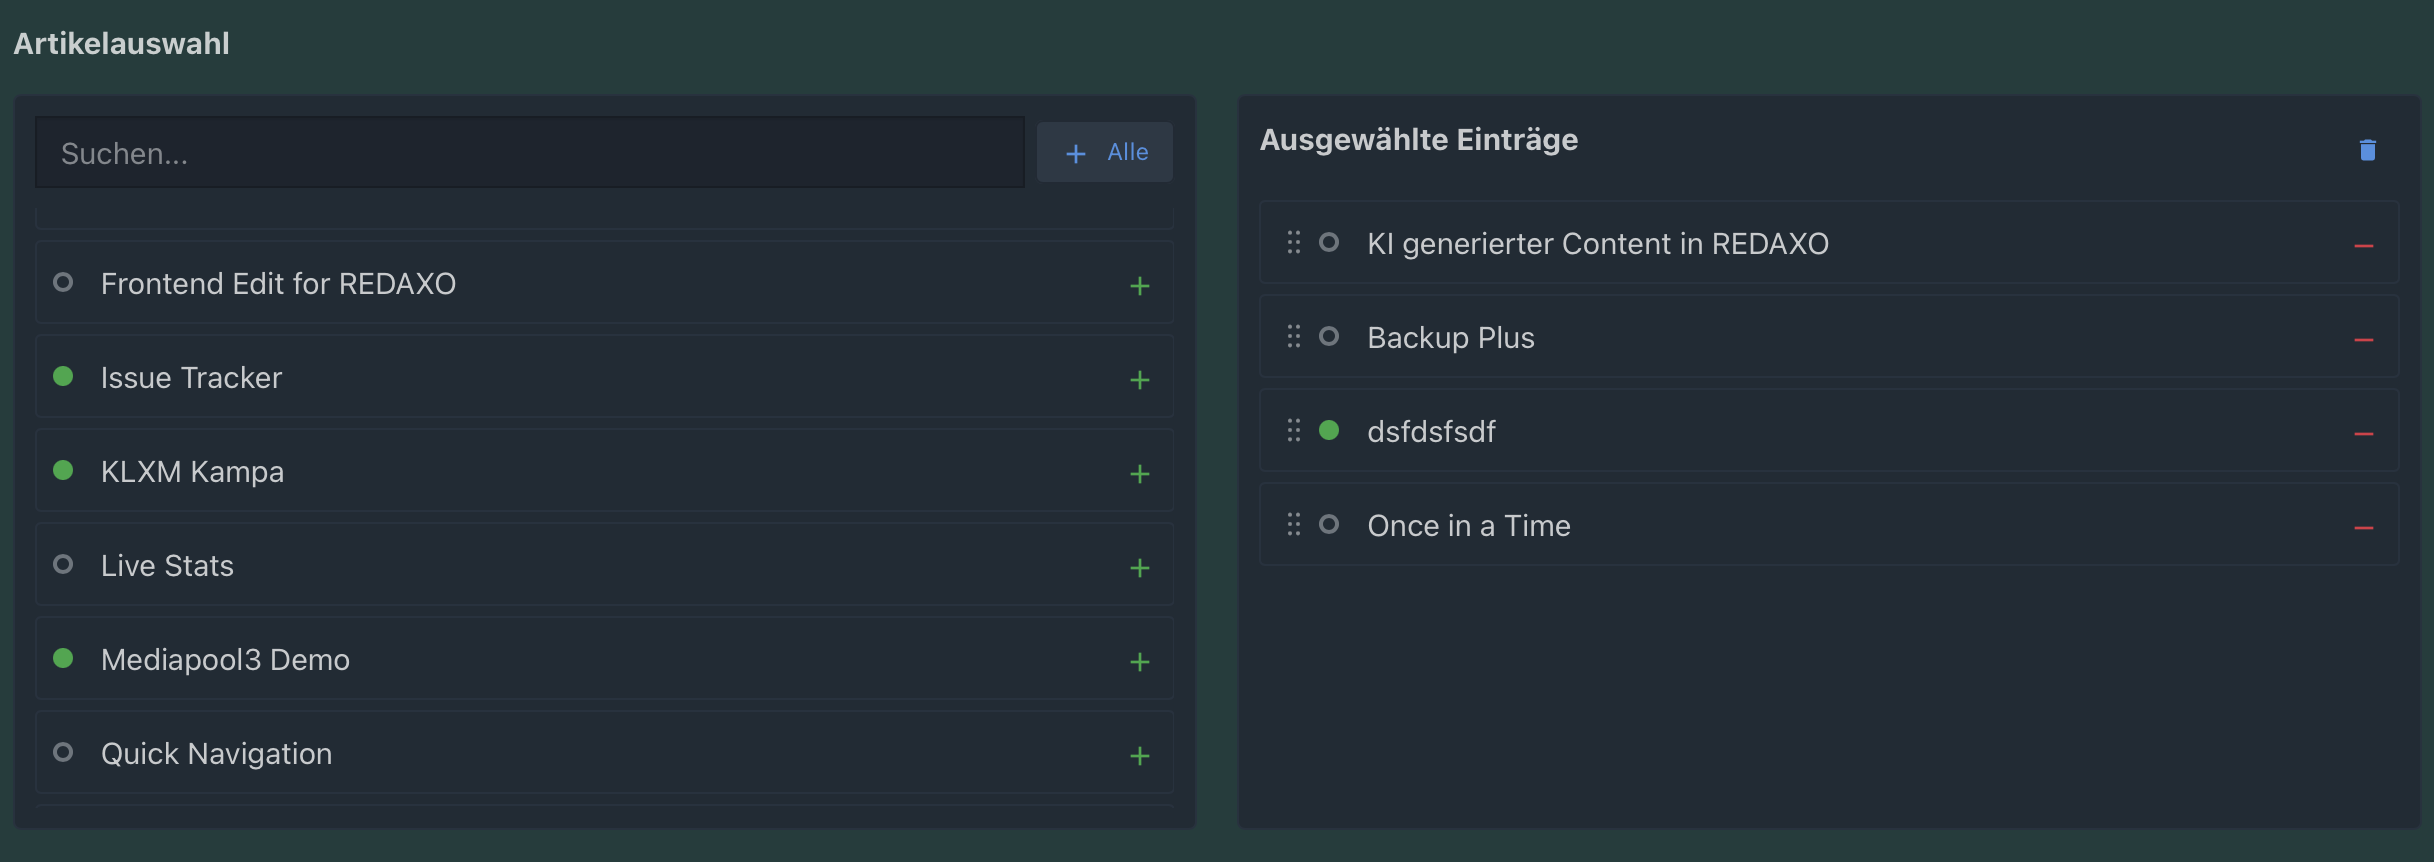The height and width of the screenshot is (862, 2434).
Task: Remove KI generierter Content entry via minus icon
Action: (x=2363, y=246)
